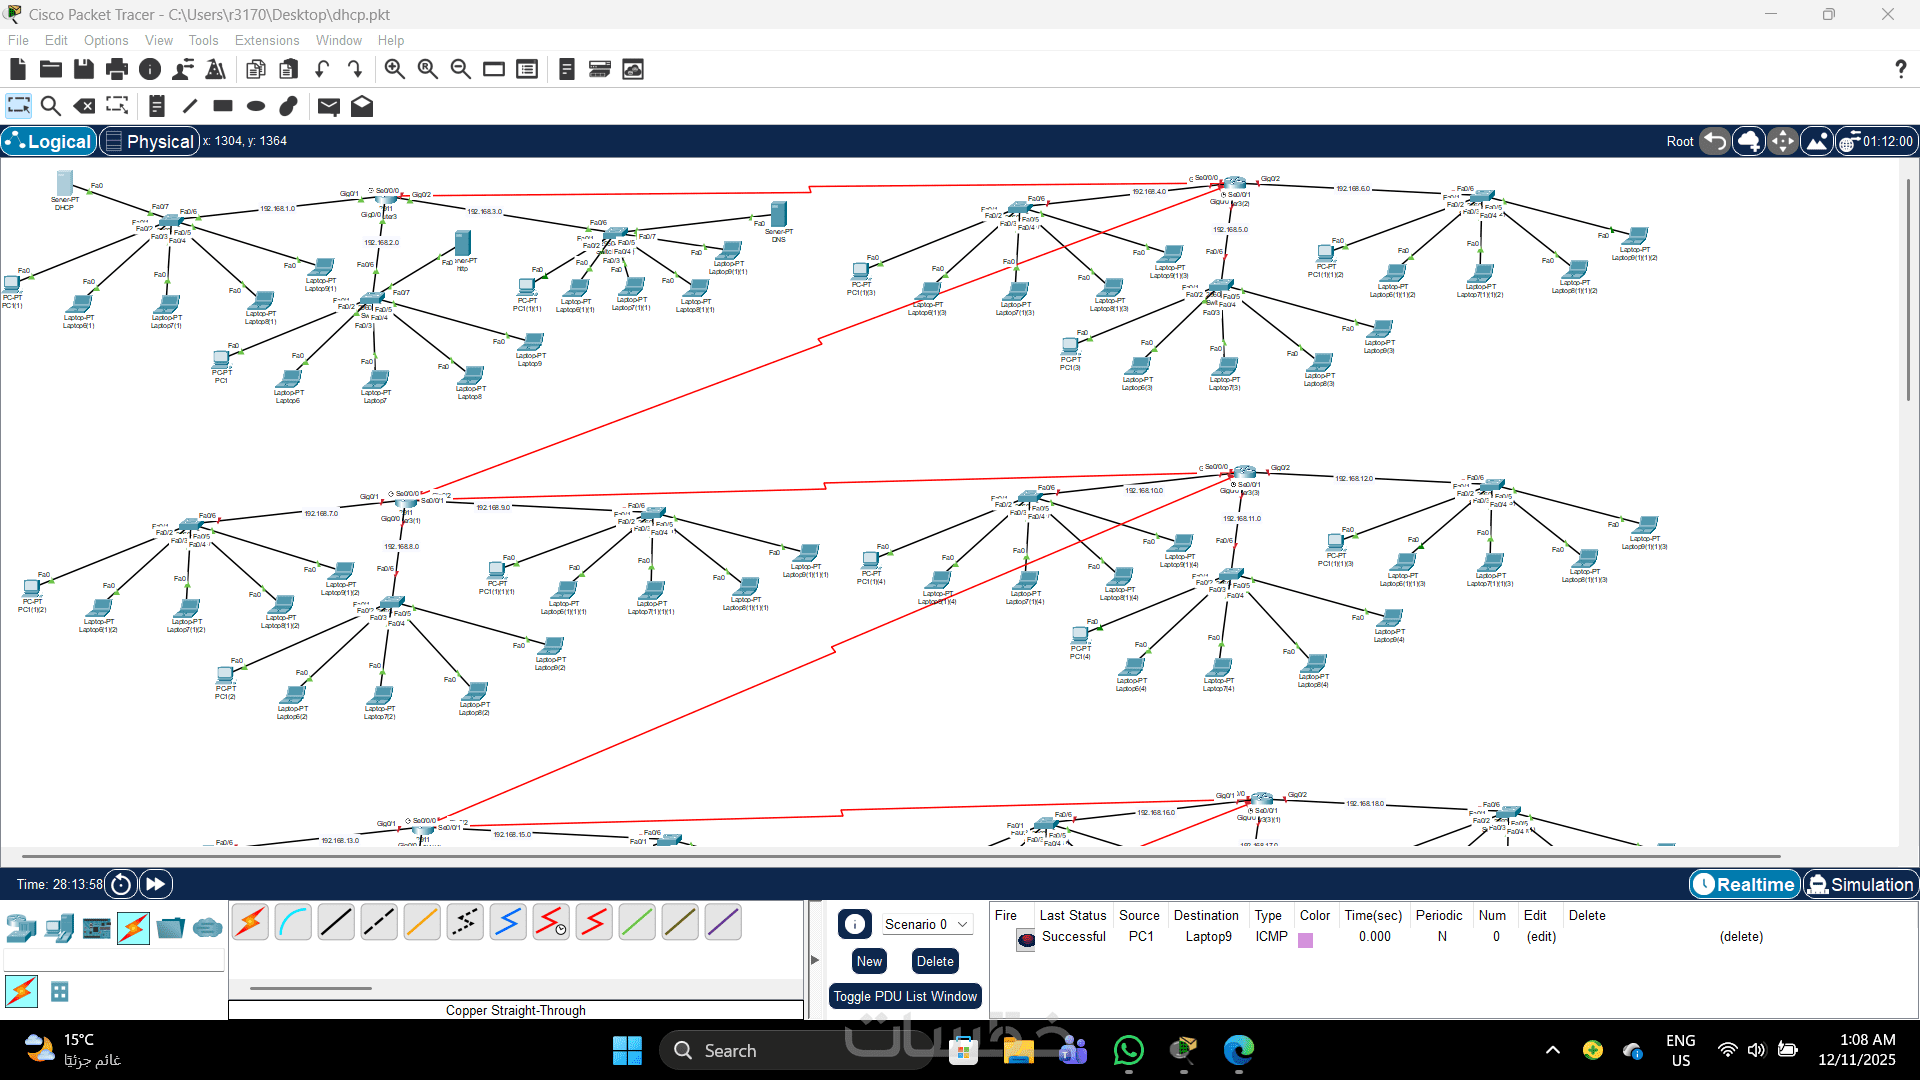The height and width of the screenshot is (1080, 1920).
Task: Select the Draw Ellipse tool
Action: [x=256, y=106]
